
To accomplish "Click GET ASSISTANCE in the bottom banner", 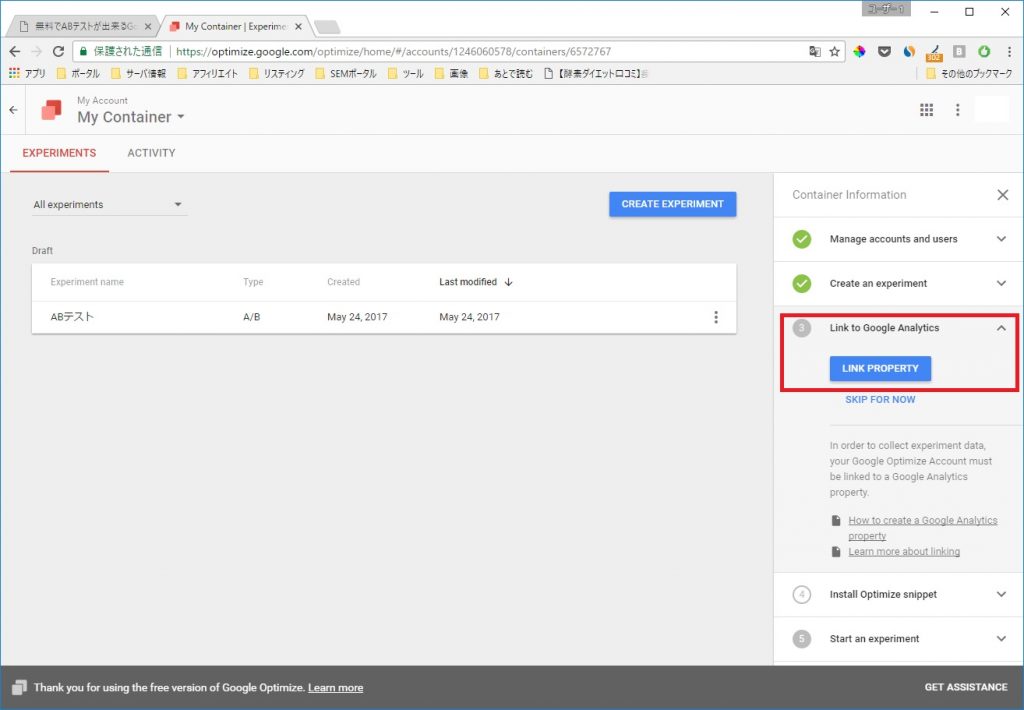I will (966, 687).
